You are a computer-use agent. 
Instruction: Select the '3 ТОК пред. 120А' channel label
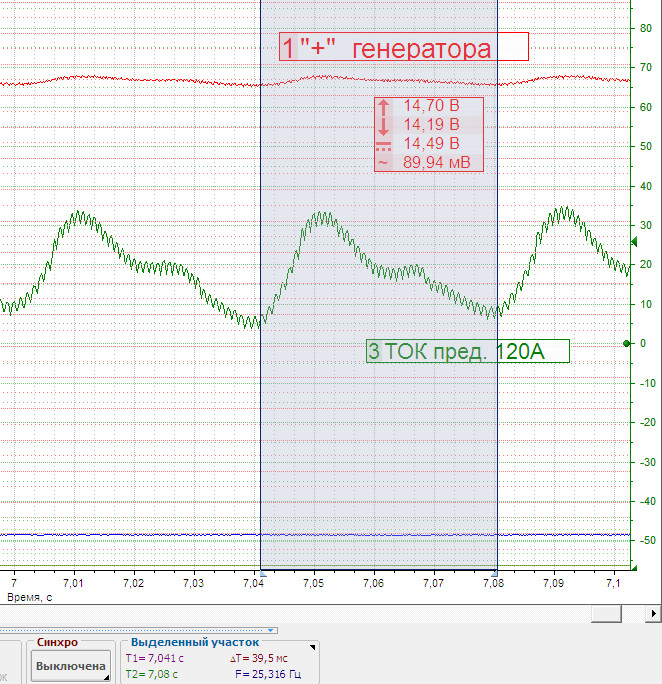tap(467, 351)
